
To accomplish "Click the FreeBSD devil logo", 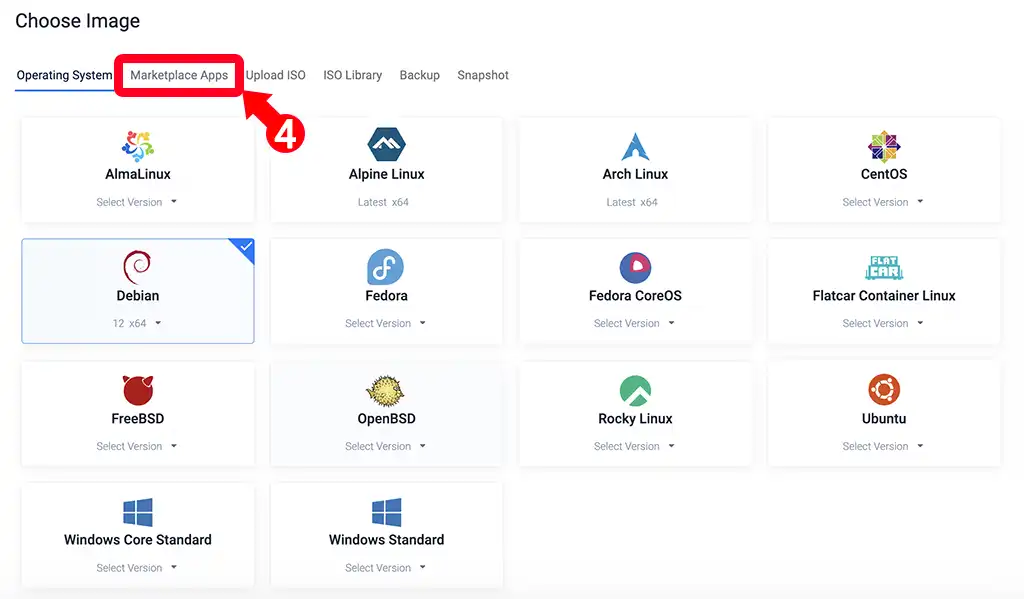I will pyautogui.click(x=138, y=390).
